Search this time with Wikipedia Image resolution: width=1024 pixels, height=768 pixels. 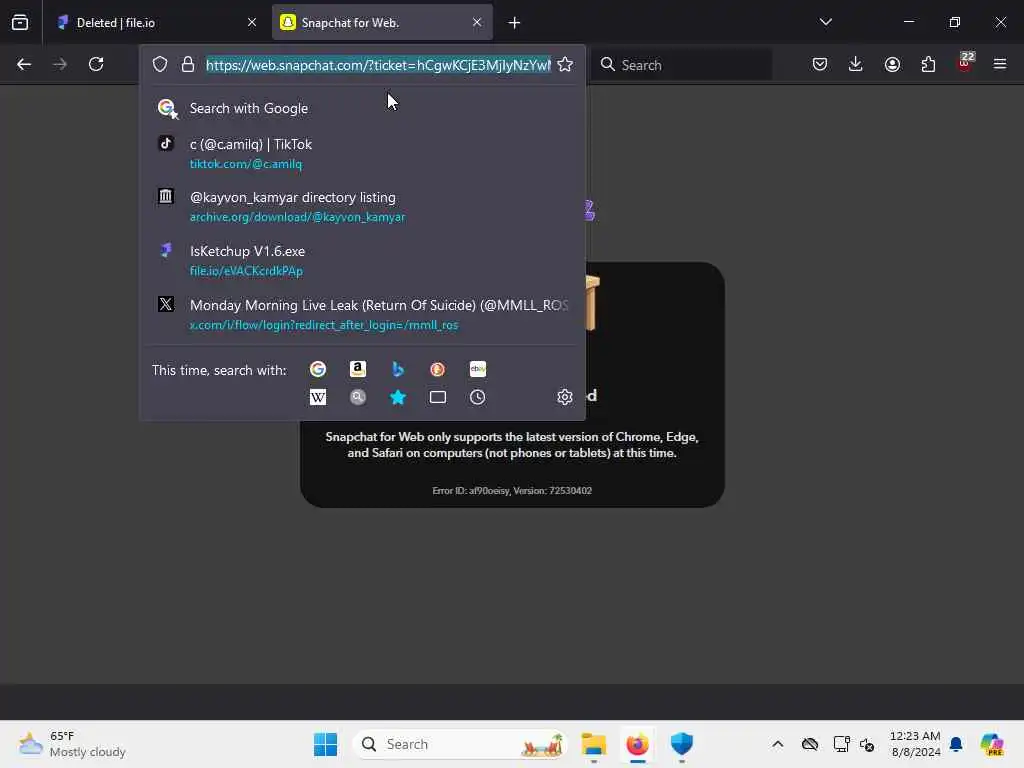318,397
